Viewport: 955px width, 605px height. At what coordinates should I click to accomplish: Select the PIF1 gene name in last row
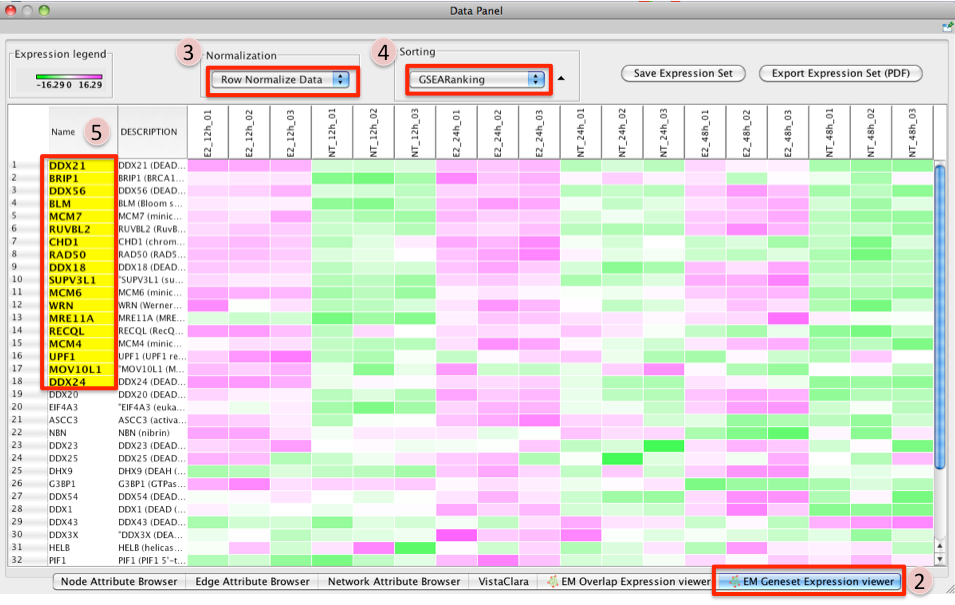(x=60, y=560)
